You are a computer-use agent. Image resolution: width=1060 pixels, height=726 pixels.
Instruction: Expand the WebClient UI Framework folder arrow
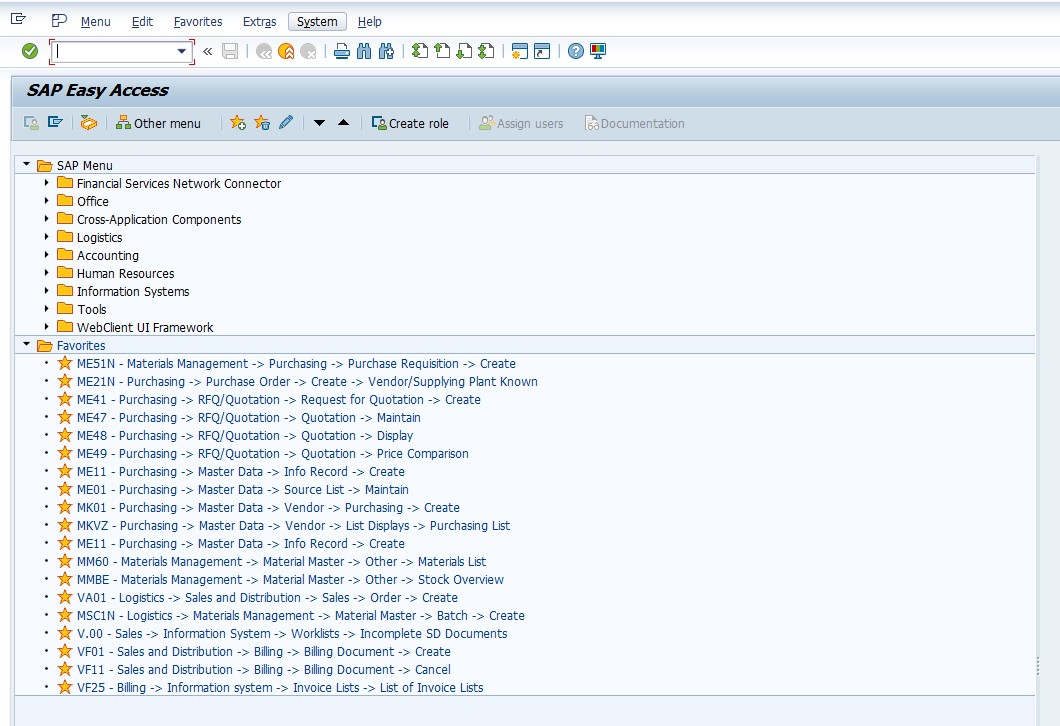pos(46,326)
